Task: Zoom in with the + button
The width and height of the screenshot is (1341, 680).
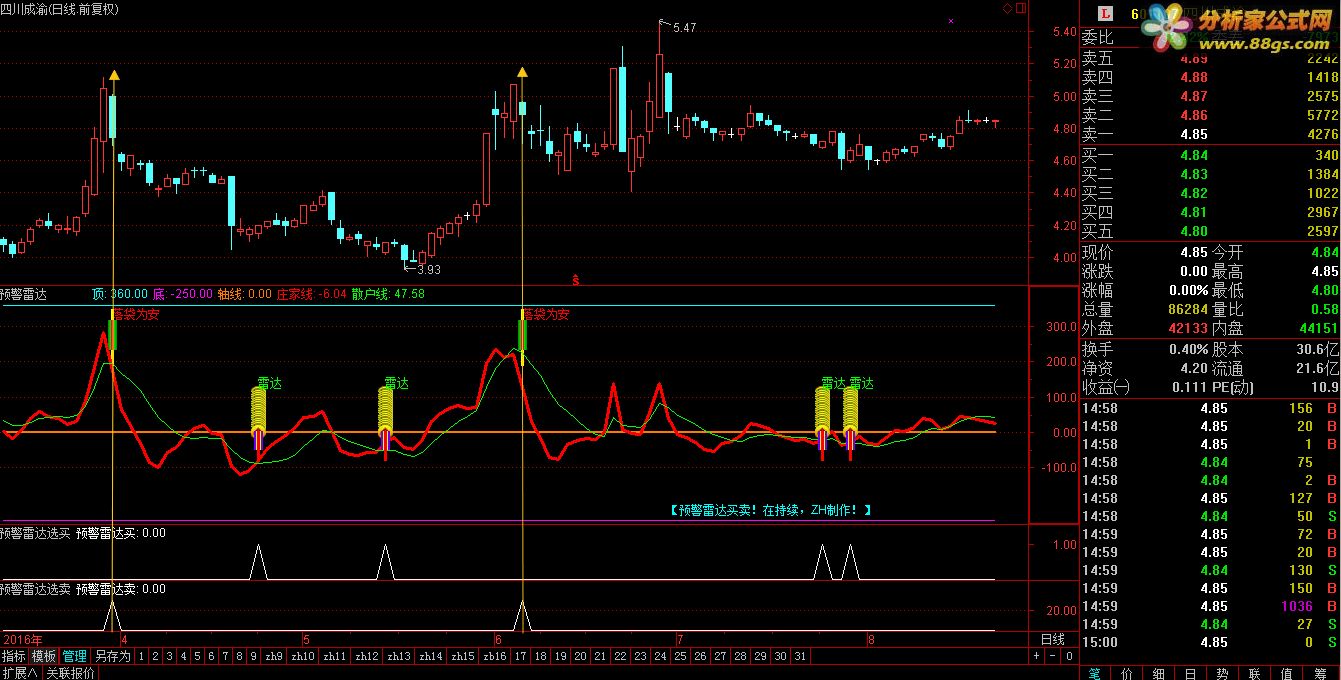Action: [1038, 656]
